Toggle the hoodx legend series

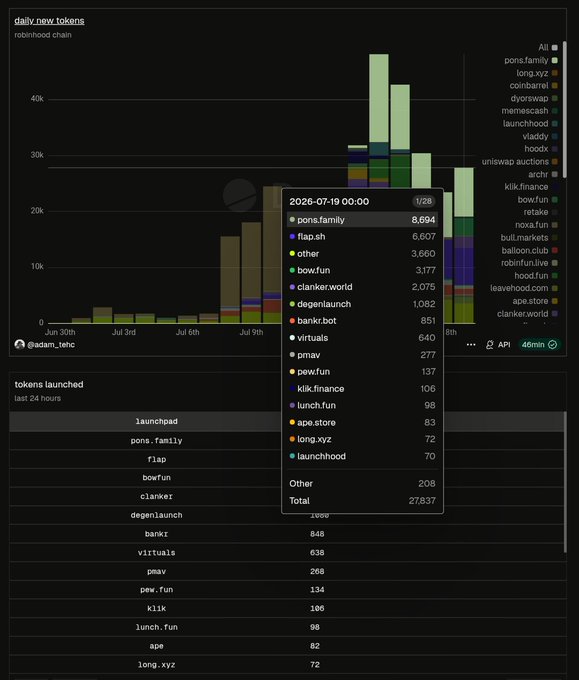[x=541, y=149]
